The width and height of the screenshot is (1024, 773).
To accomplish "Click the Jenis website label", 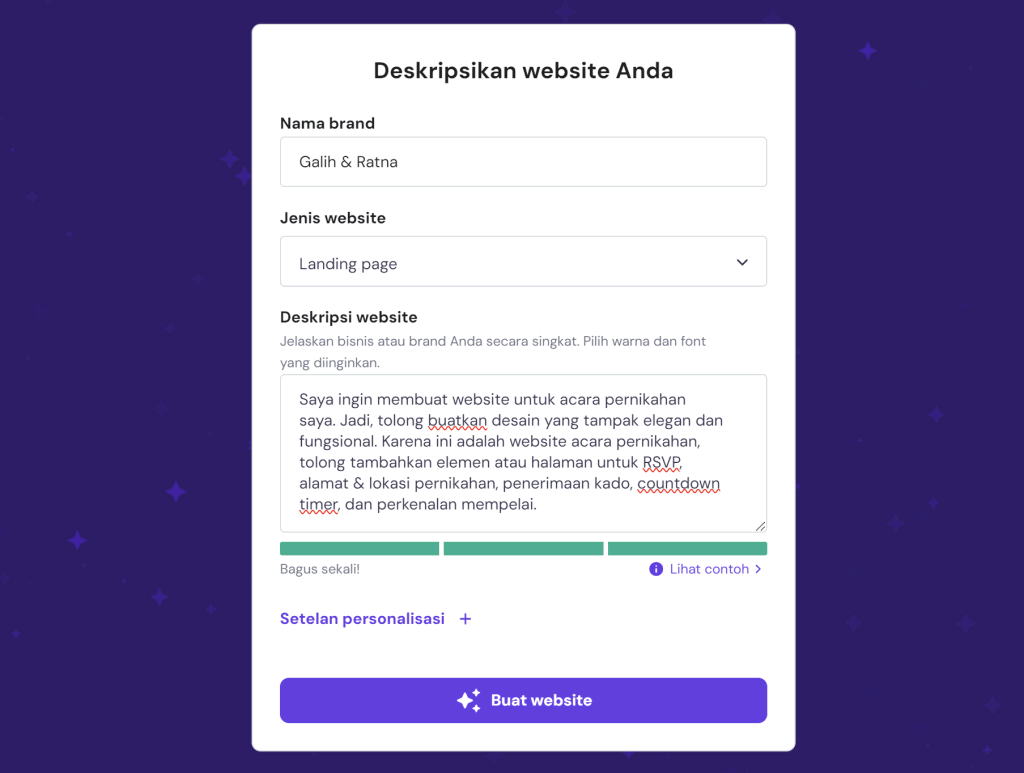I will click(x=332, y=218).
